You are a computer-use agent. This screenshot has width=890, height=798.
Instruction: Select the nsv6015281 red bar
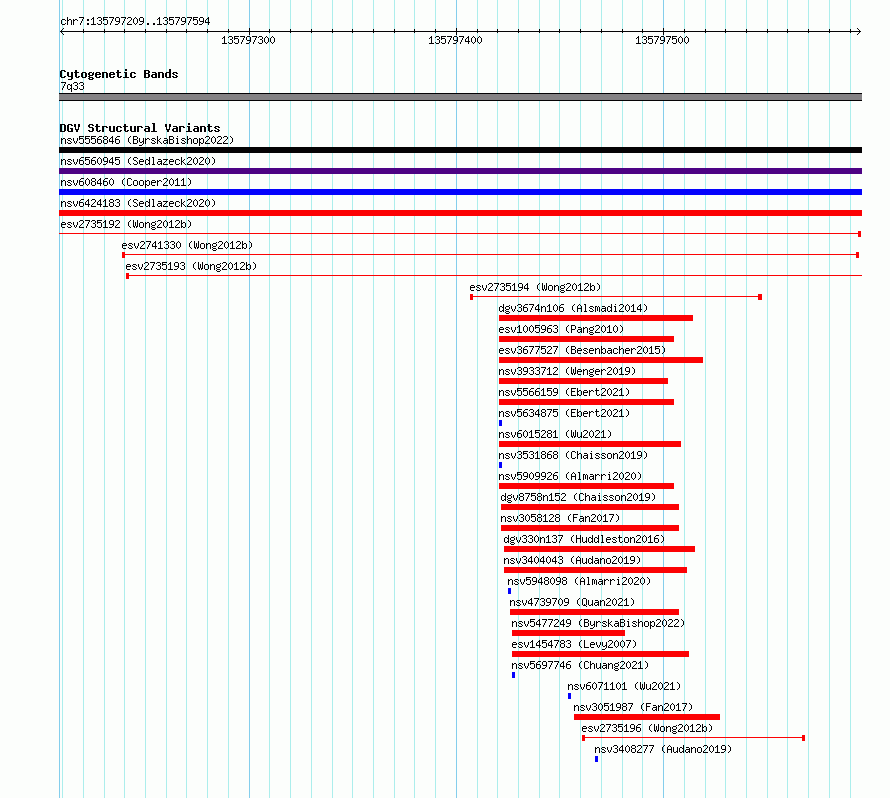click(x=590, y=444)
